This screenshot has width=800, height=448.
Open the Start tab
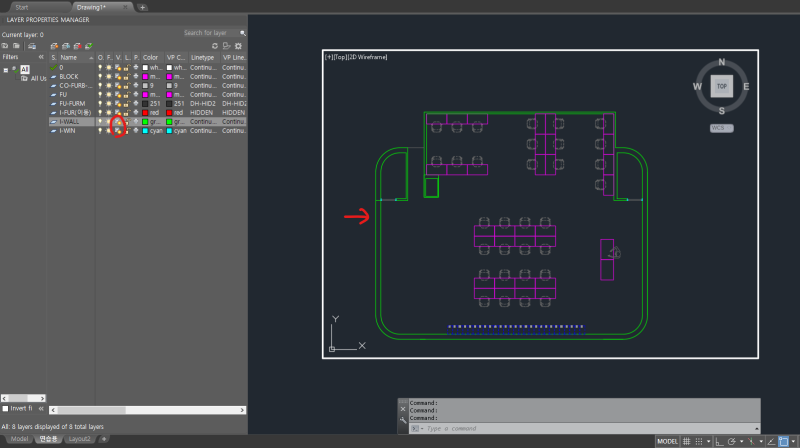[x=22, y=7]
